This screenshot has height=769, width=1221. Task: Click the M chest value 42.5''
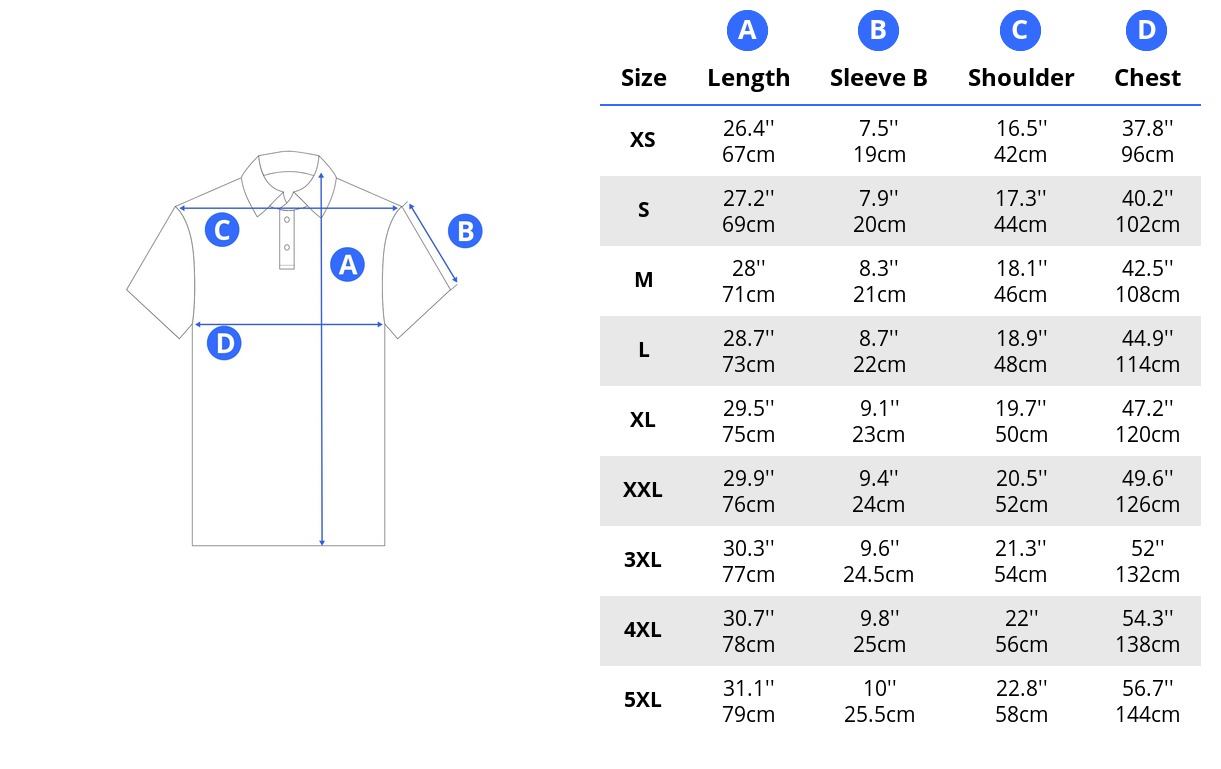(1148, 268)
